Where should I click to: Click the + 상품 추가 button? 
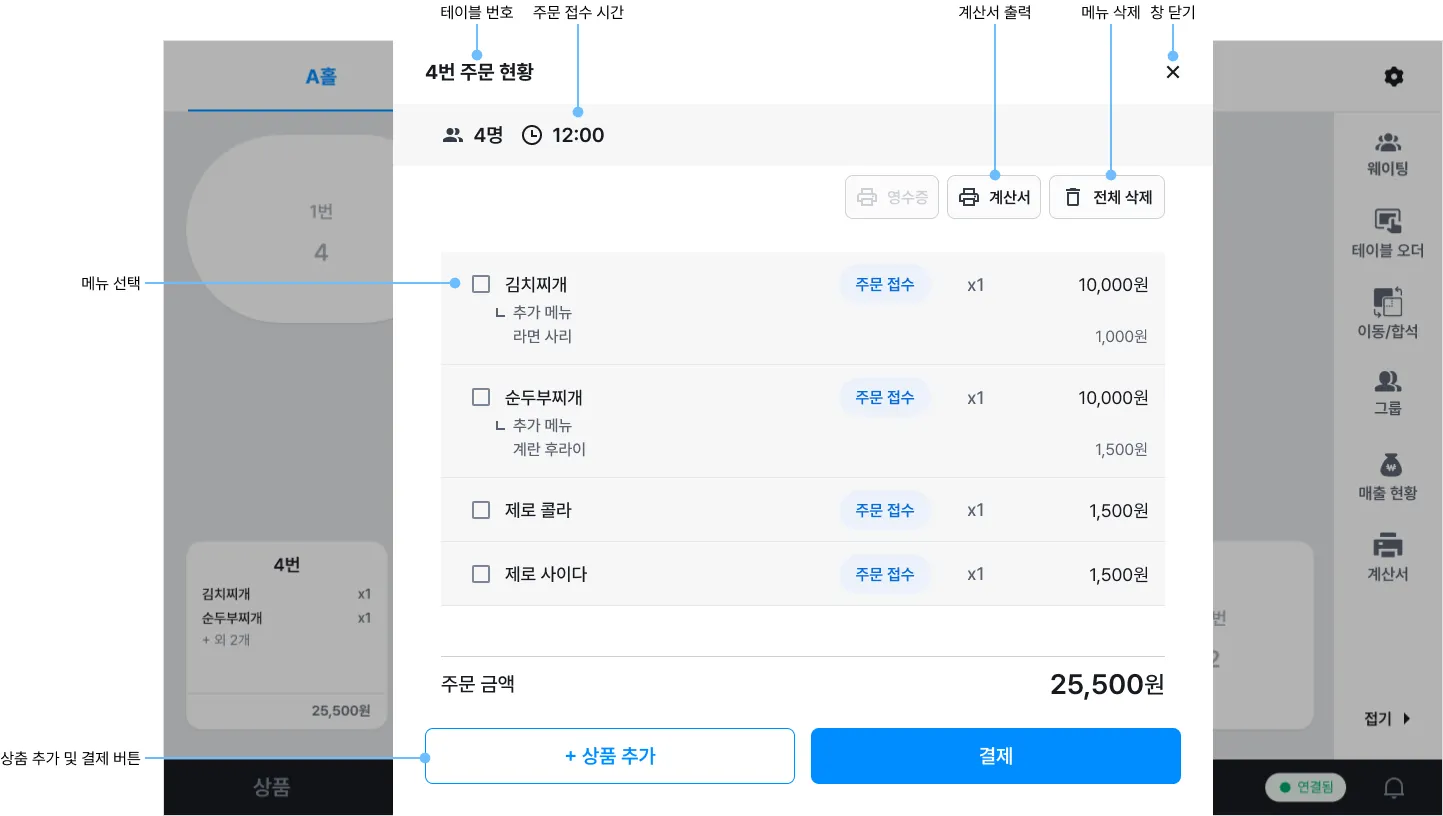point(610,756)
